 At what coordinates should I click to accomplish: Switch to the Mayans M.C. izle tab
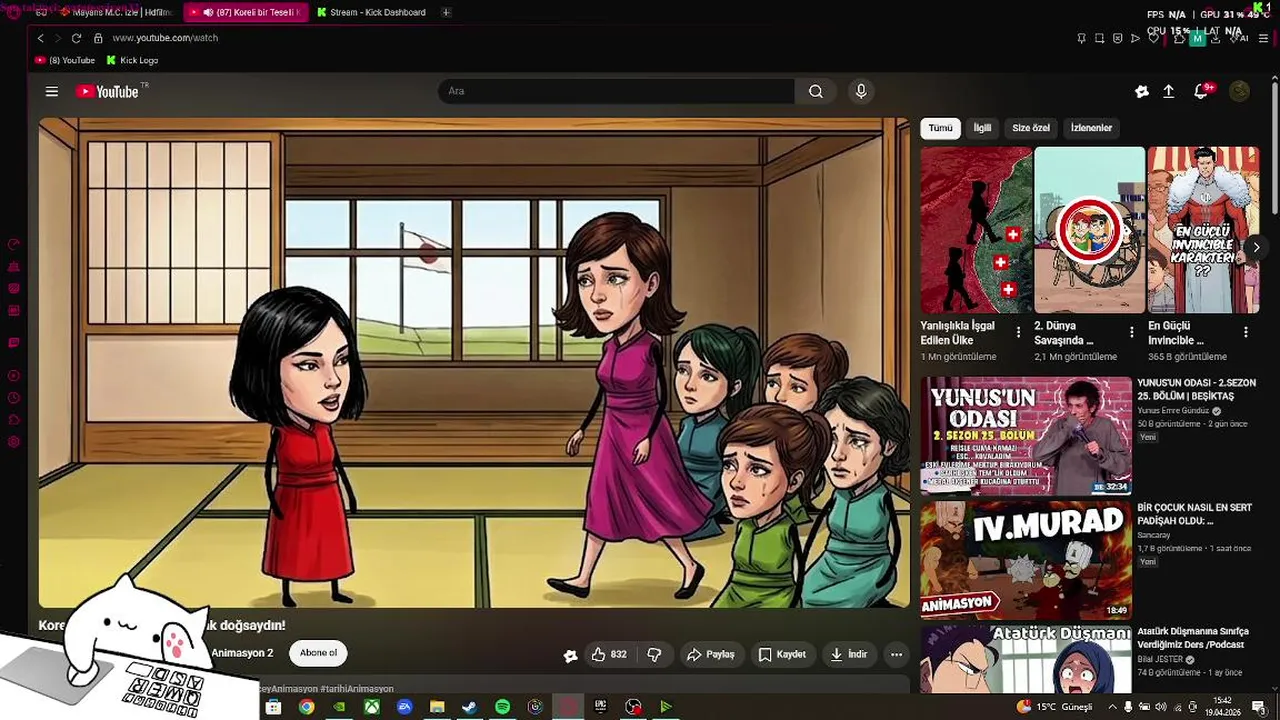click(115, 12)
